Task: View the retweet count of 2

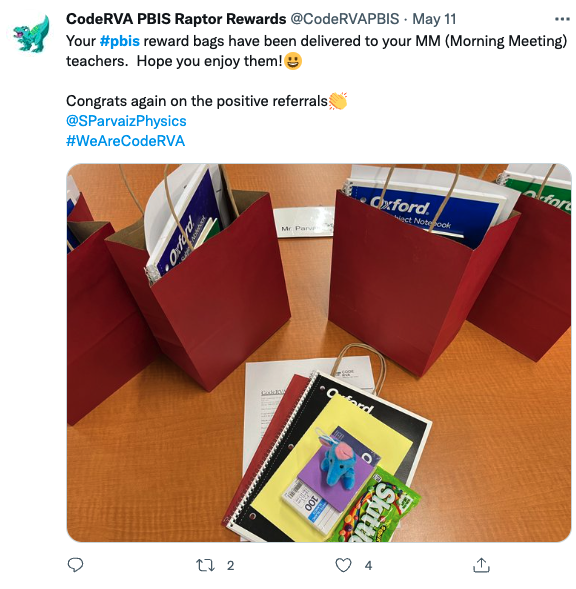Action: pyautogui.click(x=230, y=565)
